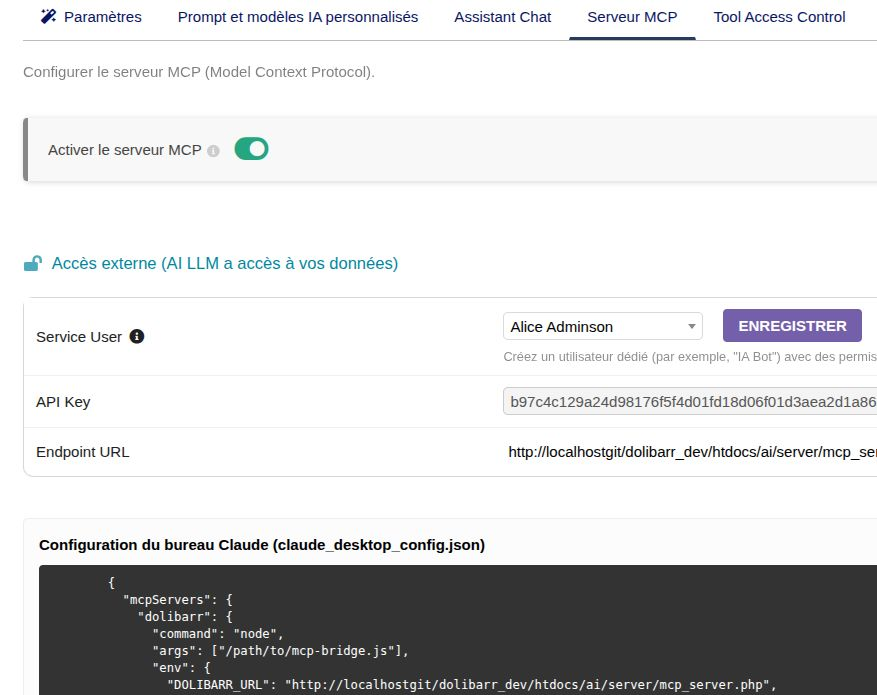877x695 pixels.
Task: Click the Accès externe section heading
Action: pos(225,263)
